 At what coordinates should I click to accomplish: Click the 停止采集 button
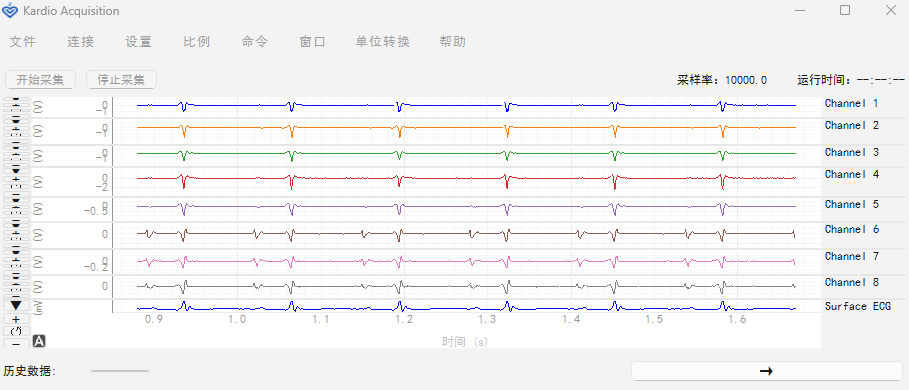(121, 80)
